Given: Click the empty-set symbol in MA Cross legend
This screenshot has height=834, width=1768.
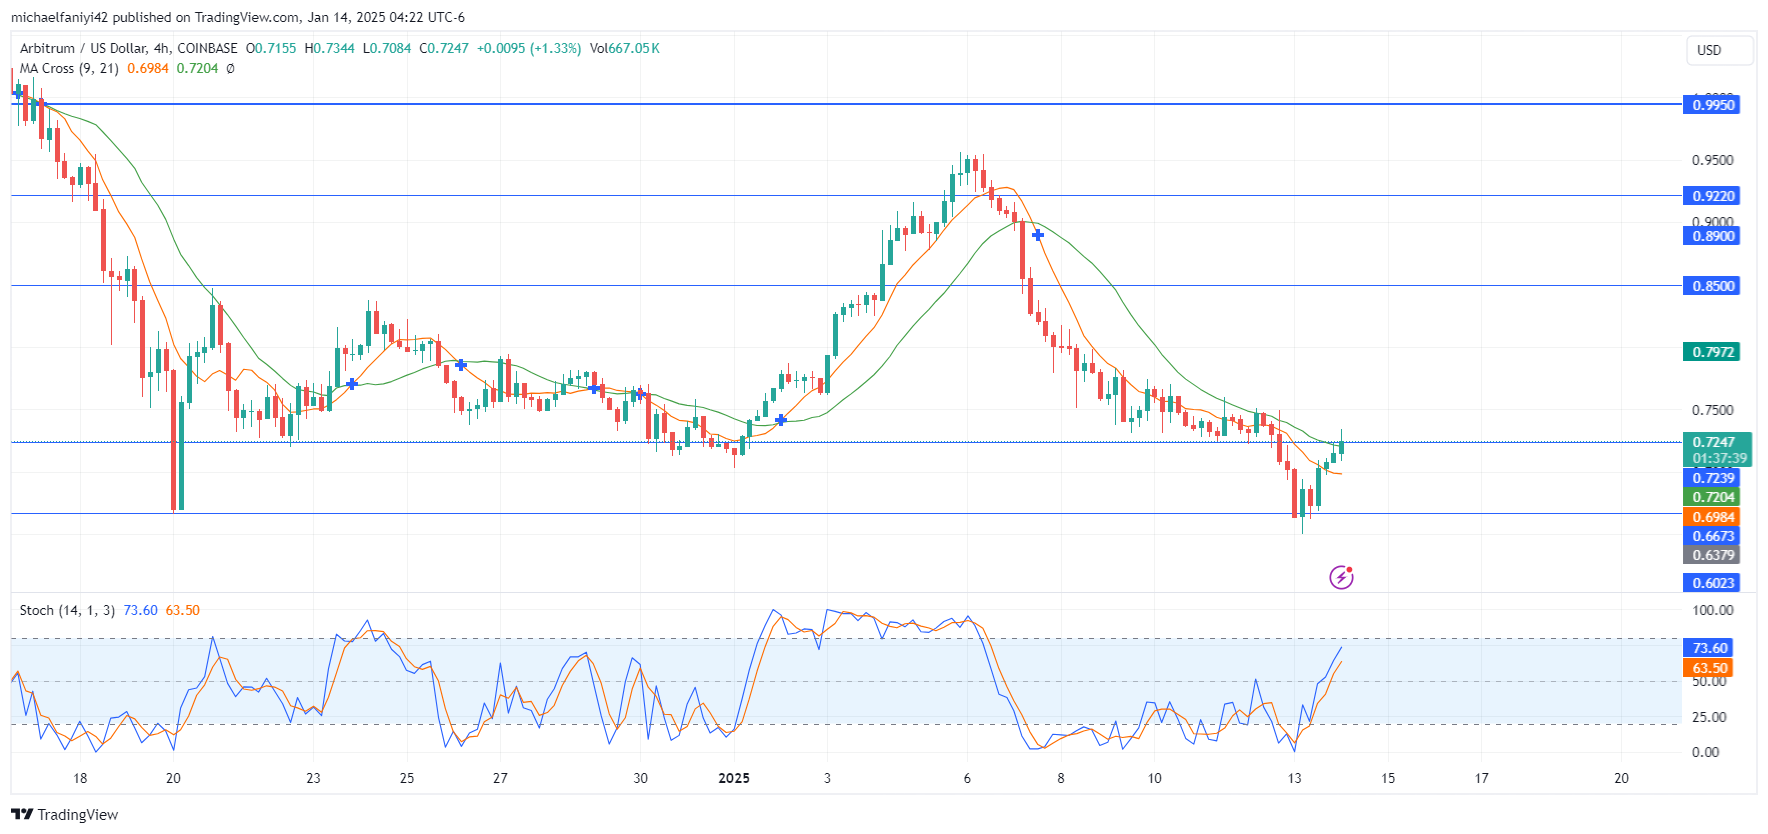Looking at the screenshot, I should pos(230,68).
